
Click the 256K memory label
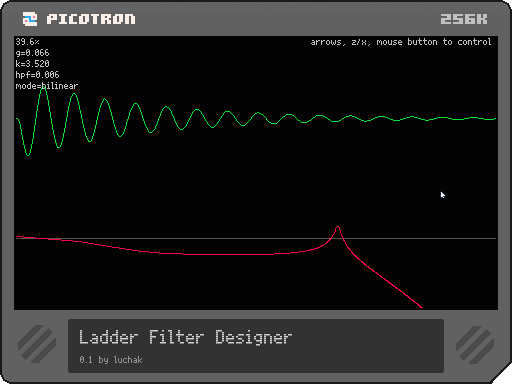coord(464,19)
